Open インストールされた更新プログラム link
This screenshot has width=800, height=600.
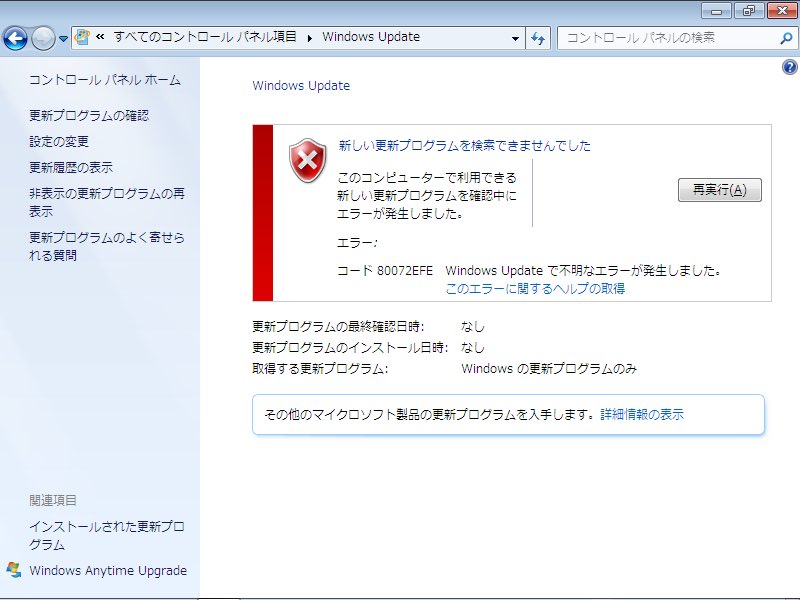click(107, 535)
